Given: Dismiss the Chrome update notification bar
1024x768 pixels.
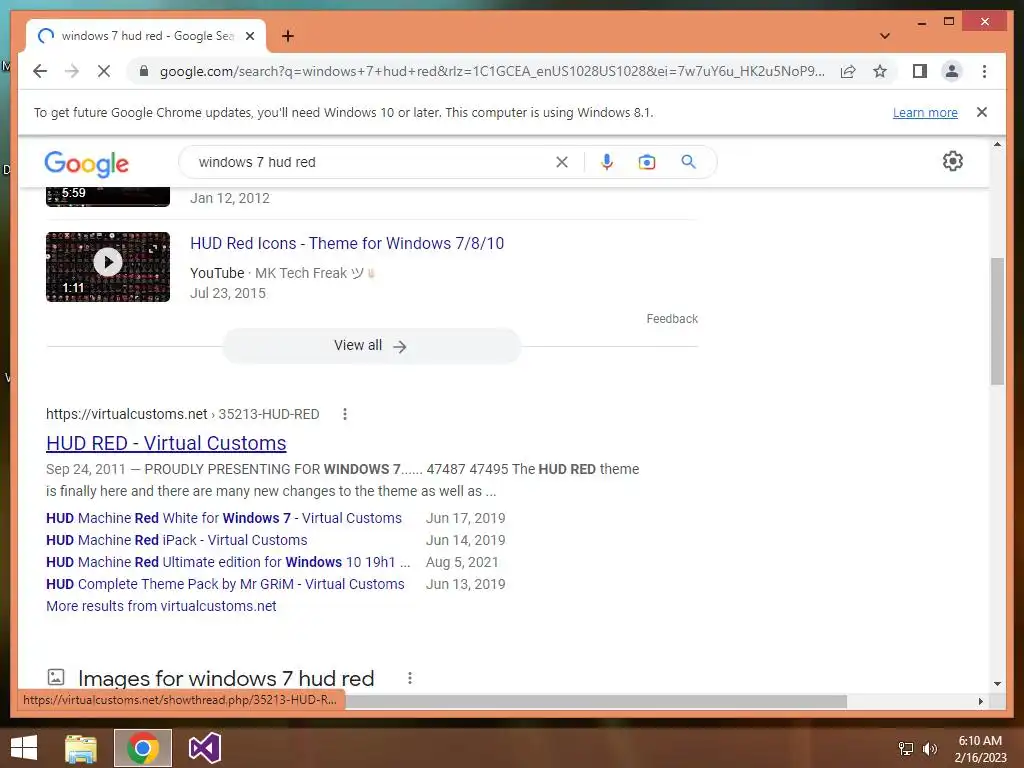Looking at the screenshot, I should coord(982,112).
